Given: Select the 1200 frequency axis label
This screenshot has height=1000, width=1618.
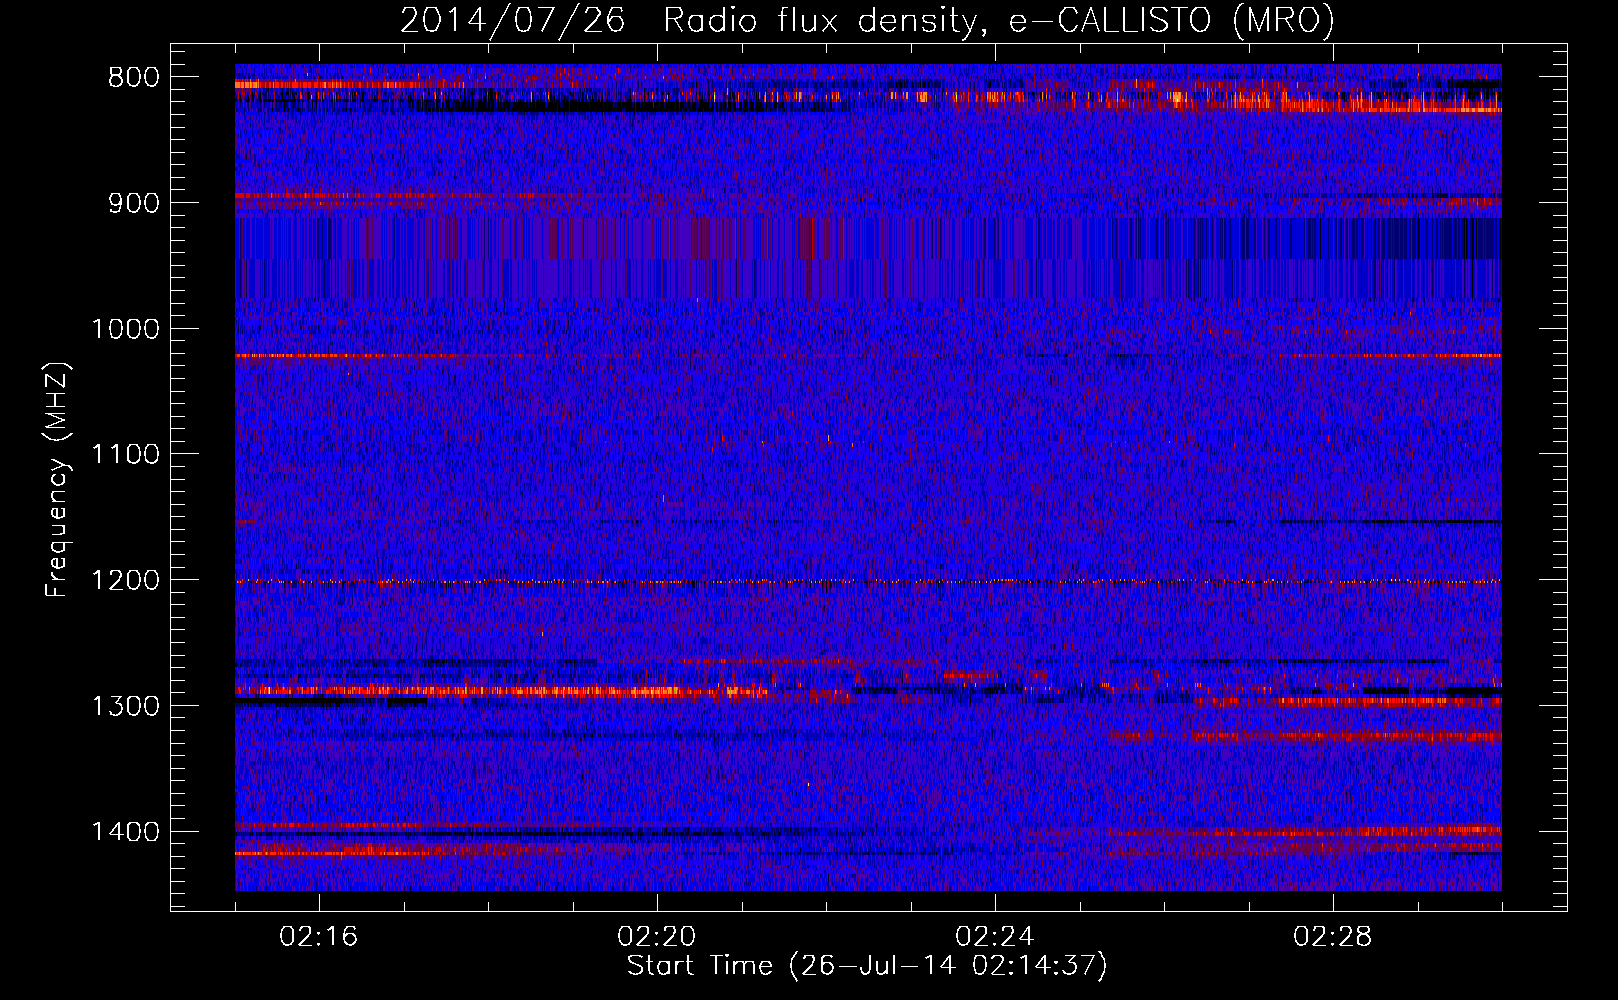Looking at the screenshot, I should (x=125, y=581).
